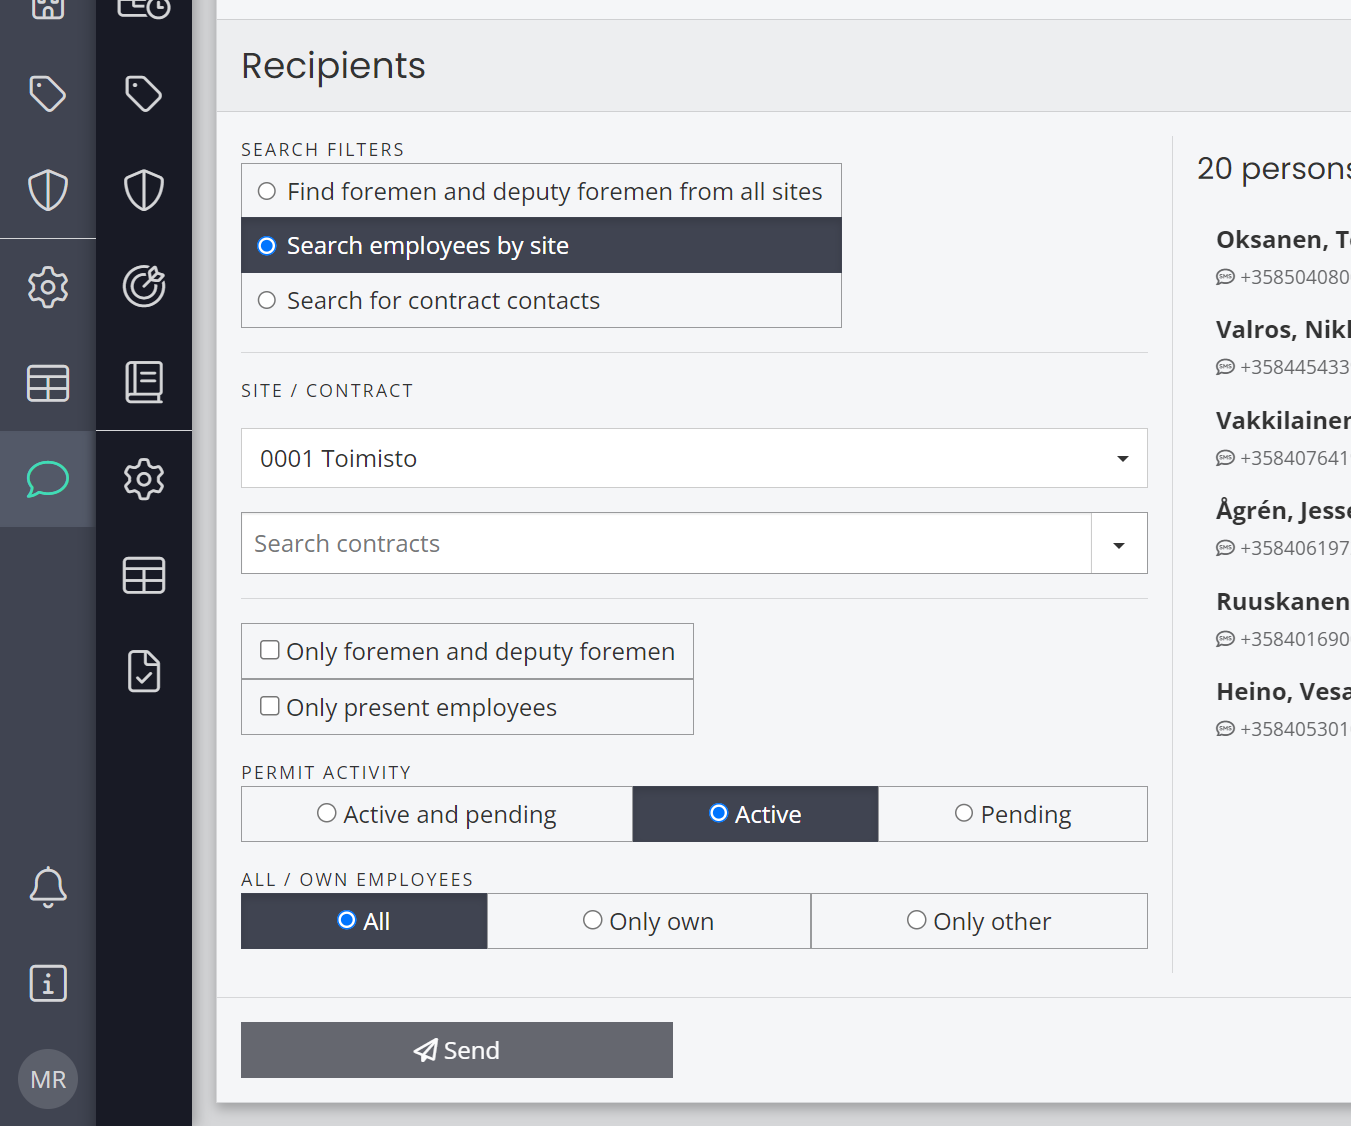Click the info icon in left sidebar
The height and width of the screenshot is (1126, 1351).
tap(48, 983)
